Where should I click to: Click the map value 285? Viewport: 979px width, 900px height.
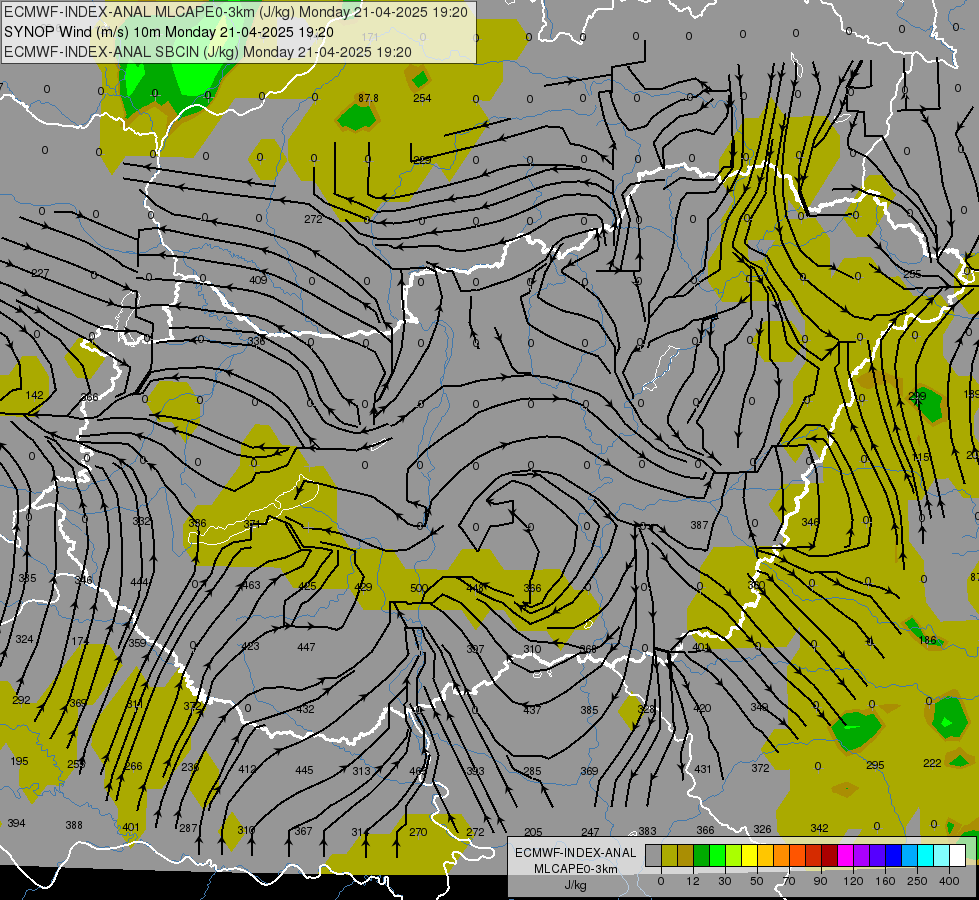(x=532, y=771)
